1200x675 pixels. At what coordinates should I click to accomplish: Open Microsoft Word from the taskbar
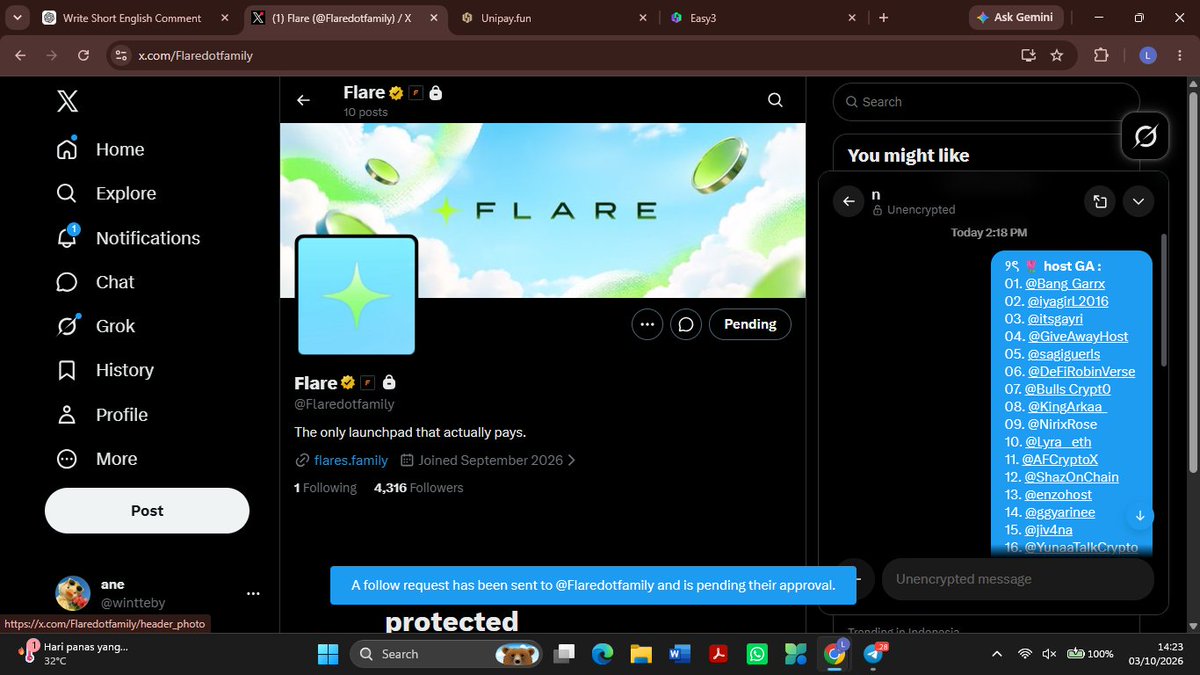[x=679, y=654]
